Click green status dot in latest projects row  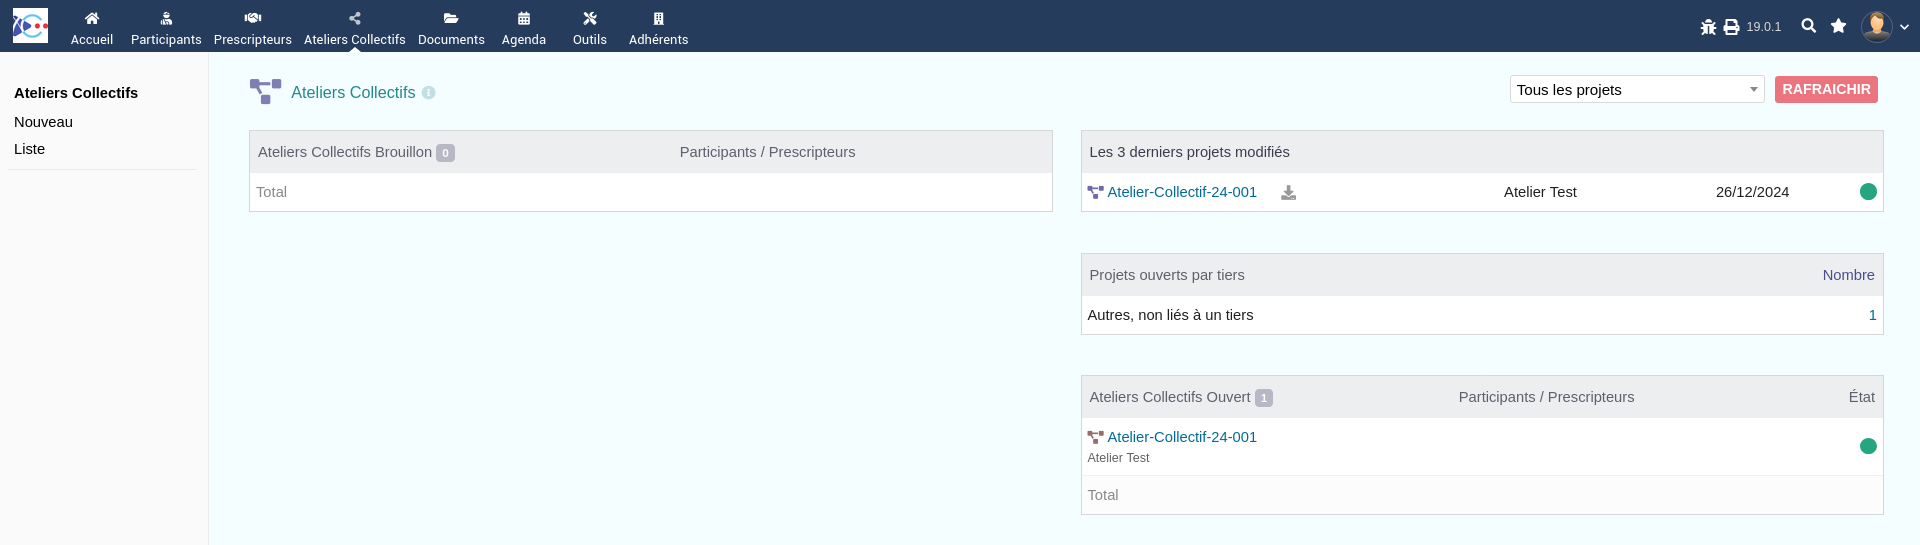[1867, 192]
